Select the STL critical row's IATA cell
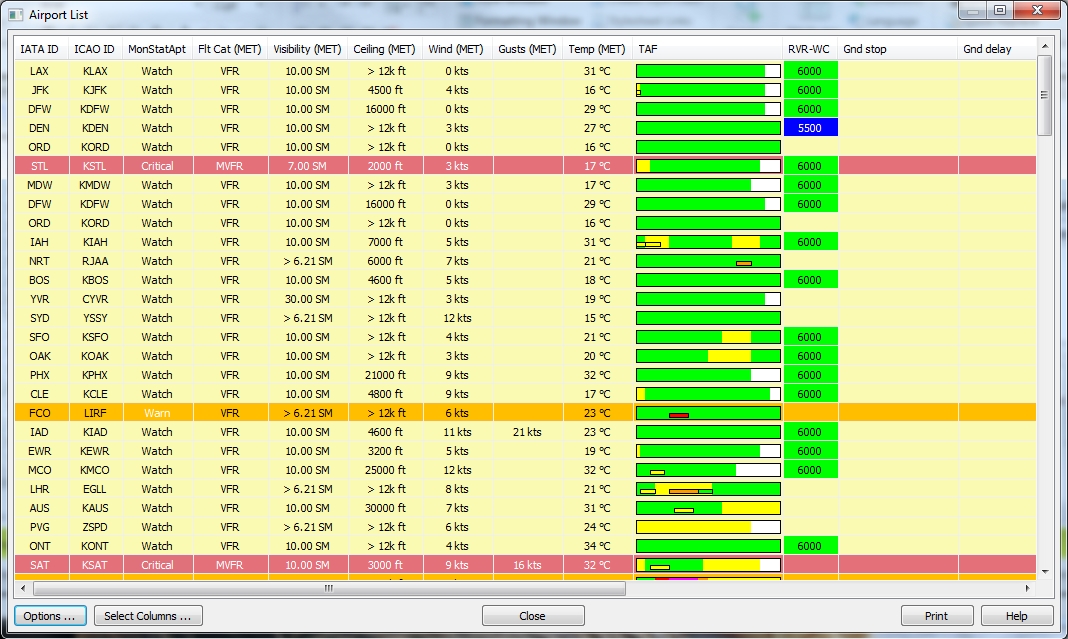This screenshot has width=1068, height=639. (x=40, y=166)
